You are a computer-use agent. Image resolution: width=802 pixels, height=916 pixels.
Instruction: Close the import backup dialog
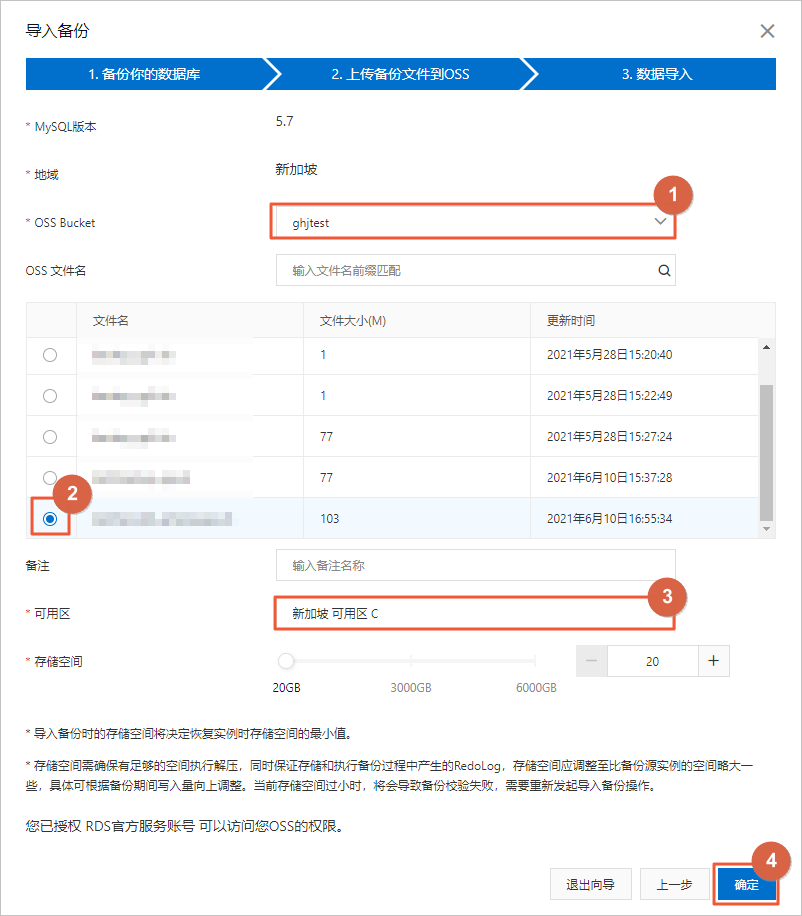767,31
